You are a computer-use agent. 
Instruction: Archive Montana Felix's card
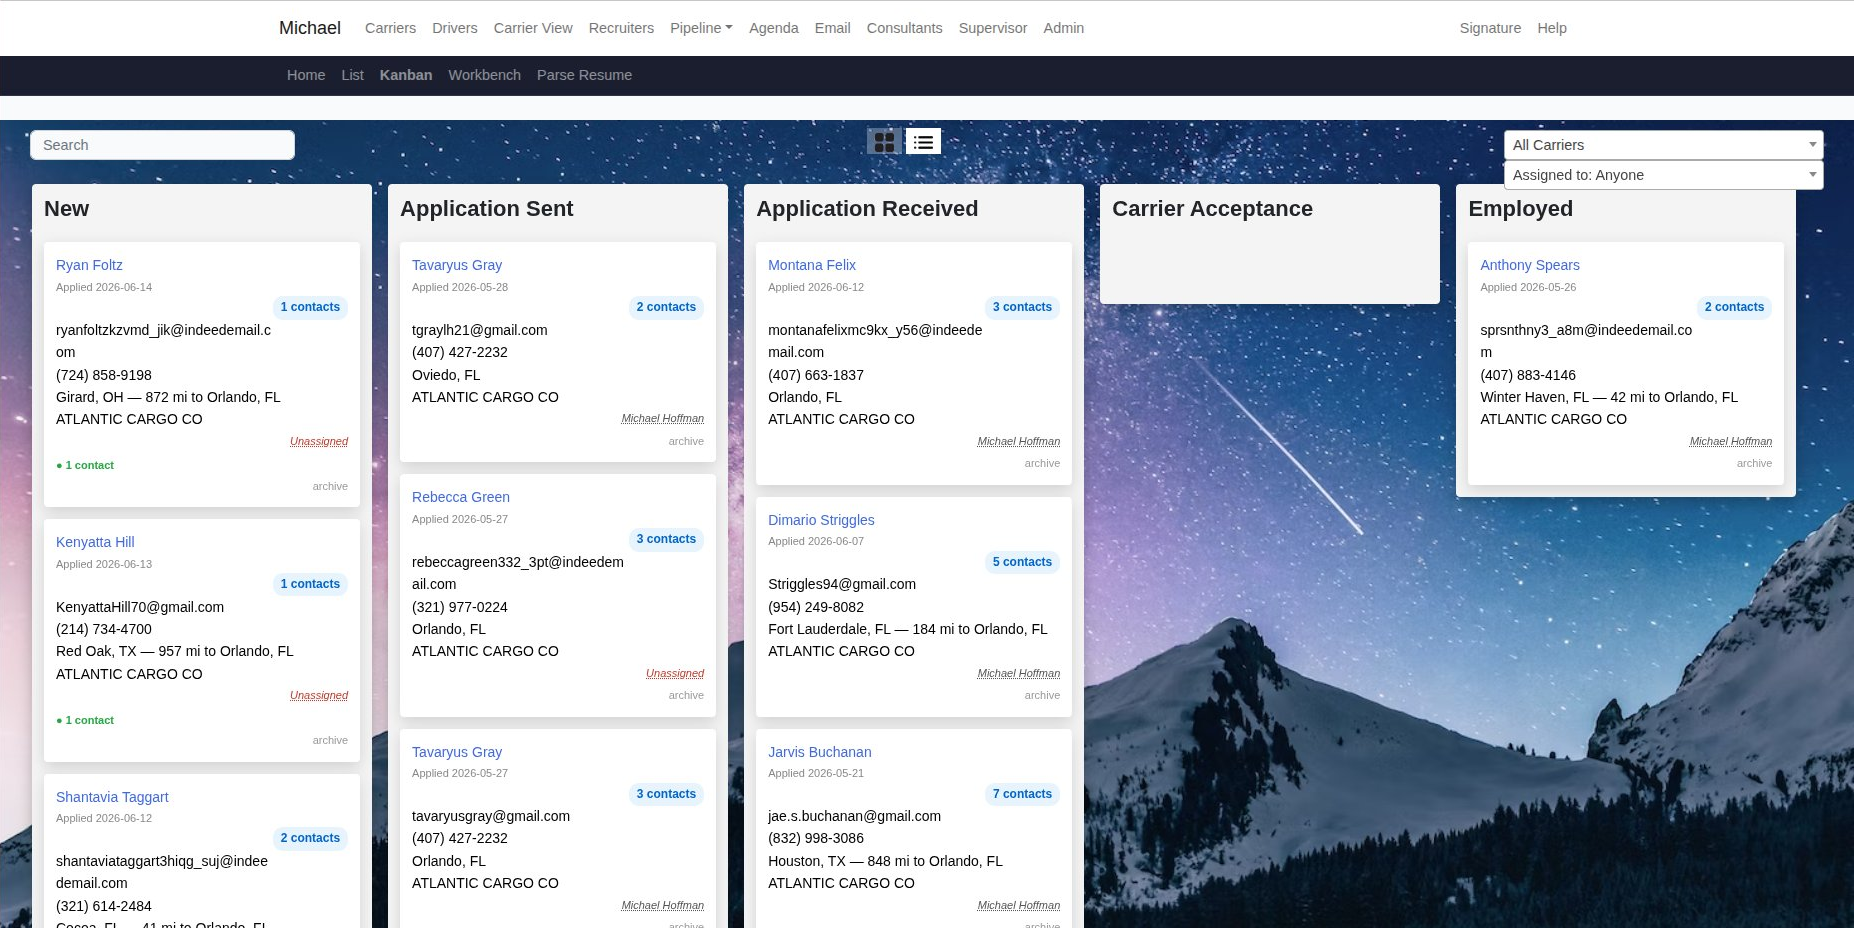1042,463
